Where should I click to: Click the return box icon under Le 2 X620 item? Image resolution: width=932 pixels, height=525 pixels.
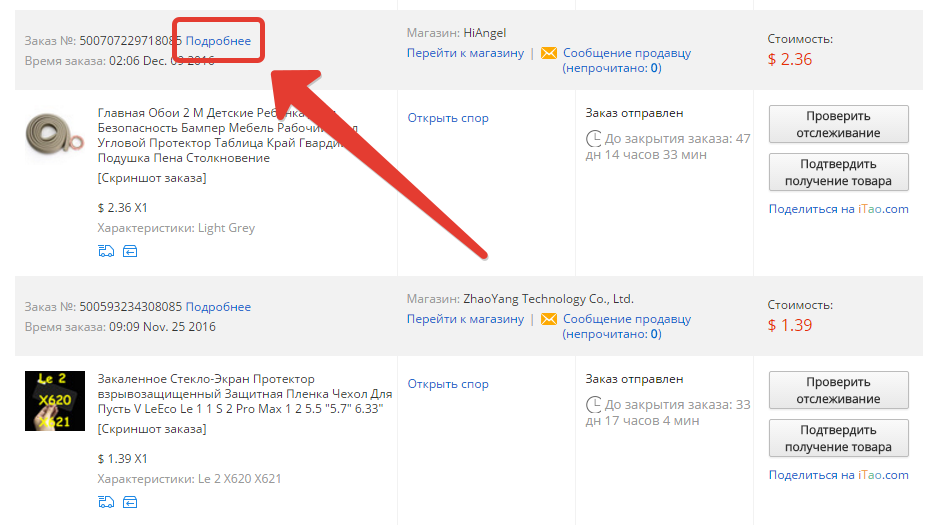(130, 502)
